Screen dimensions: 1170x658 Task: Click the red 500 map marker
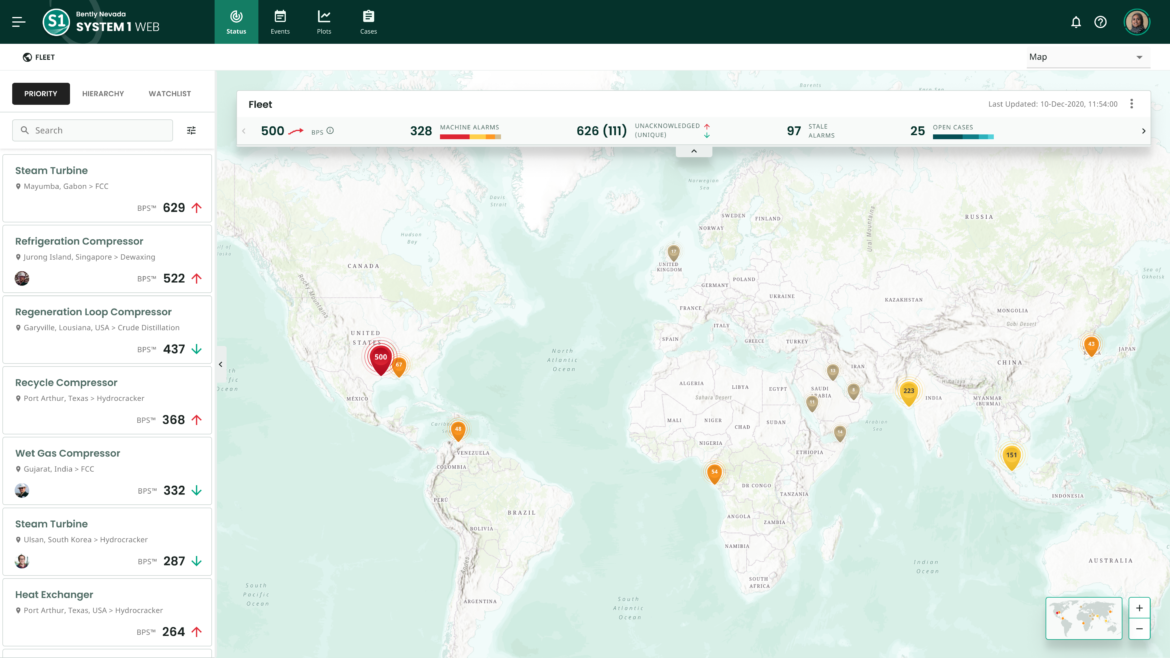coord(380,358)
